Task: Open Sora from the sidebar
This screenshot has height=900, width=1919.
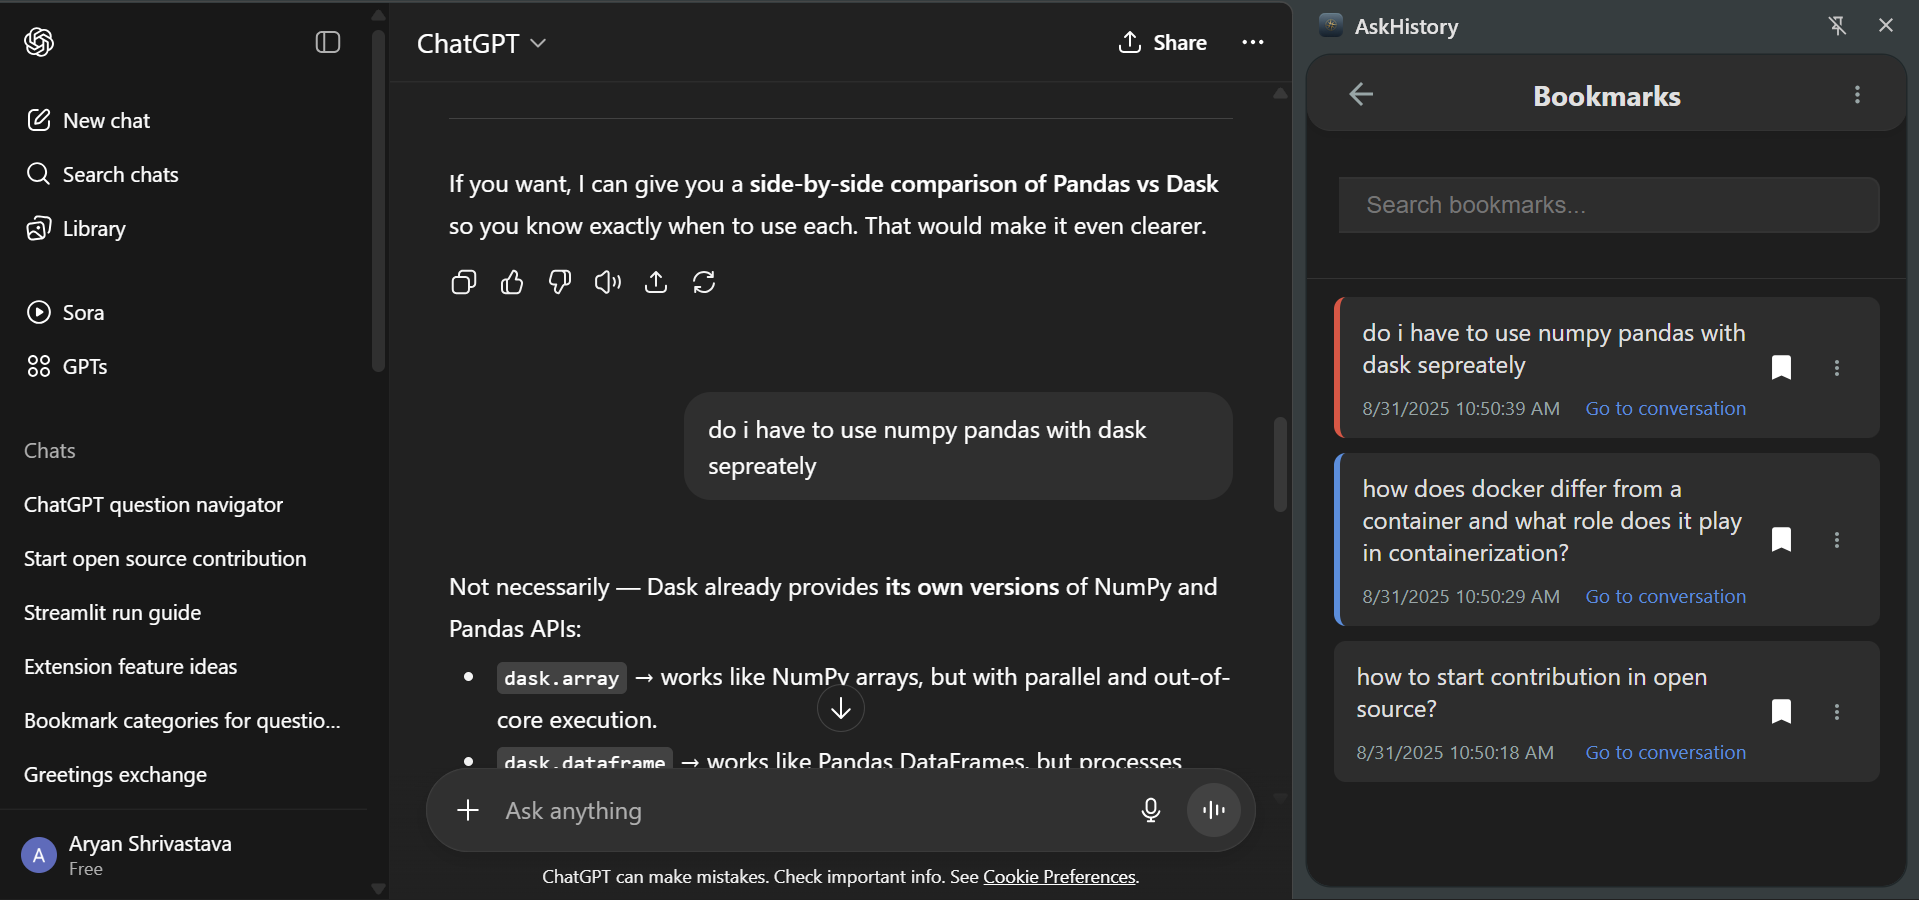Action: pyautogui.click(x=65, y=313)
